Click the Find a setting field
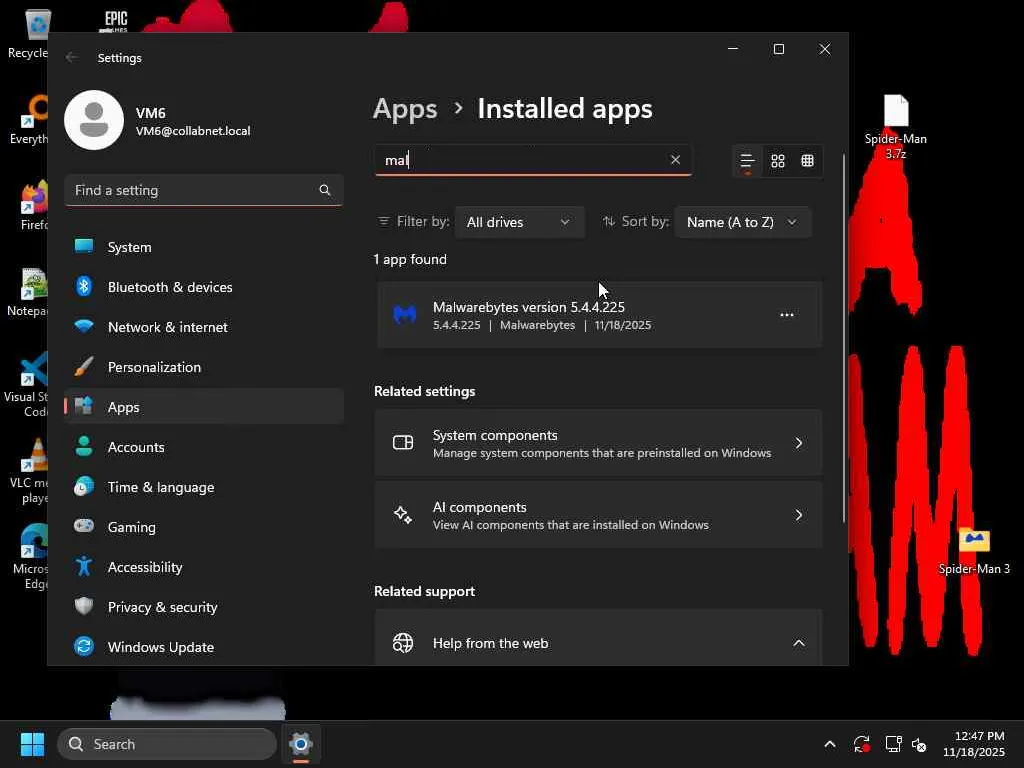The width and height of the screenshot is (1024, 768). click(x=204, y=190)
